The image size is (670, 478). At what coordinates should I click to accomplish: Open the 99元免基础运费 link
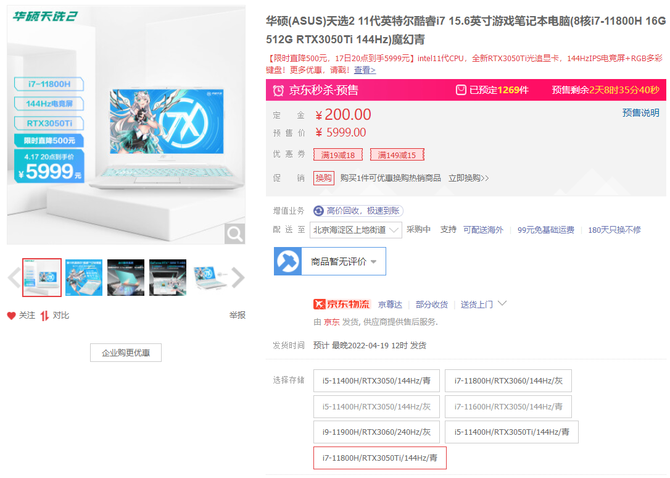(546, 230)
